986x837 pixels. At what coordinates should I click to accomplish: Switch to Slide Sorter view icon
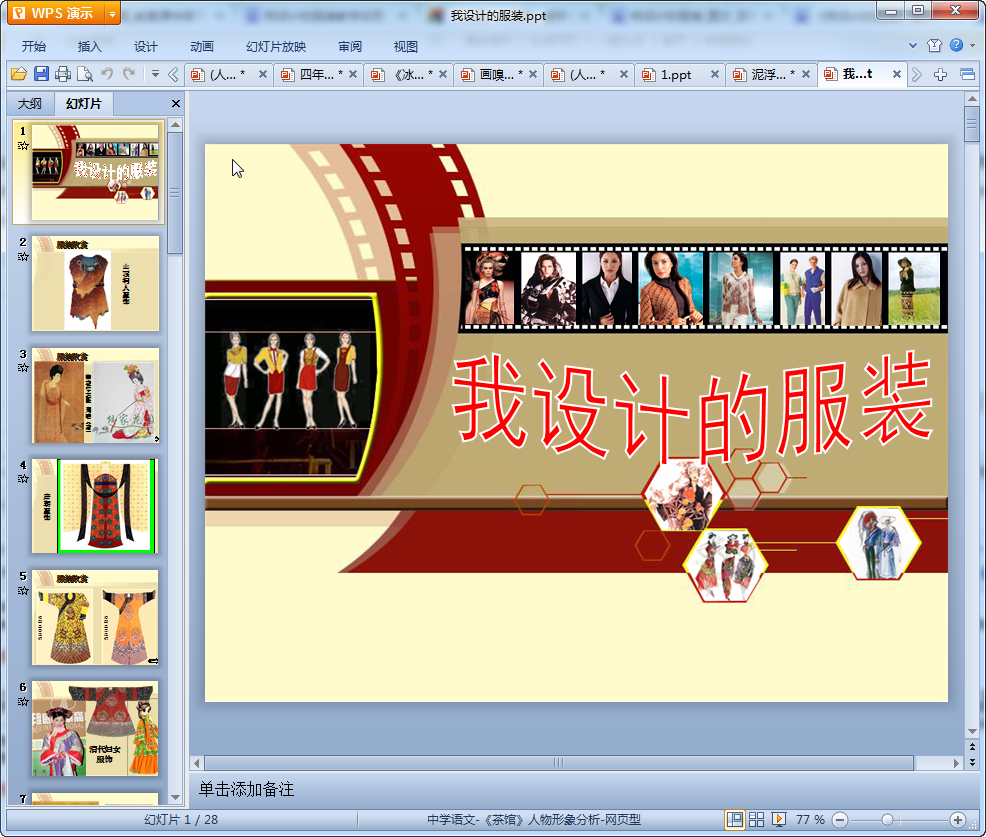[756, 819]
